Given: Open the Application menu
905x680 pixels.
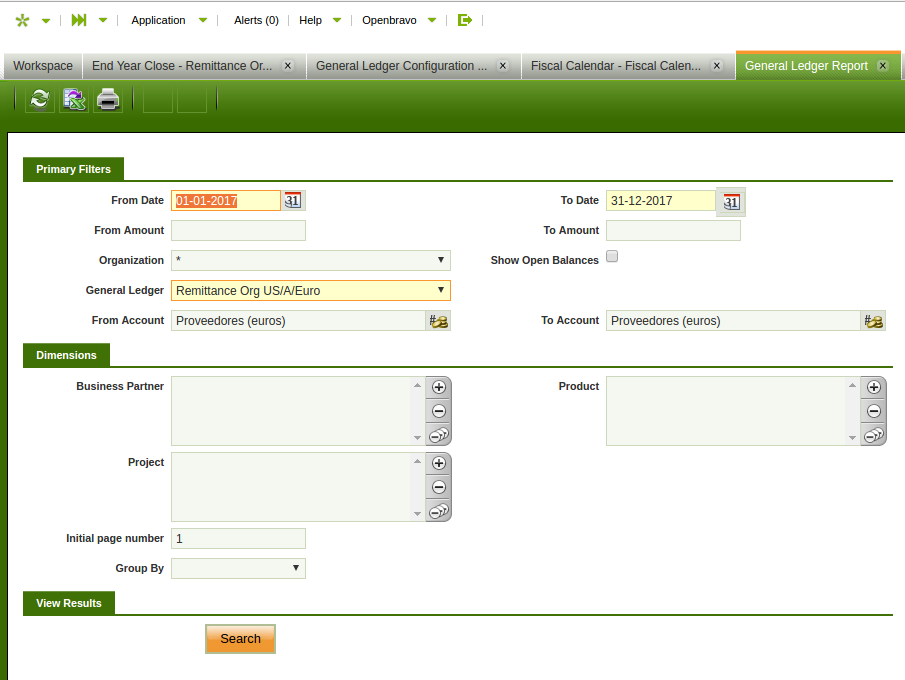Looking at the screenshot, I should 158,20.
